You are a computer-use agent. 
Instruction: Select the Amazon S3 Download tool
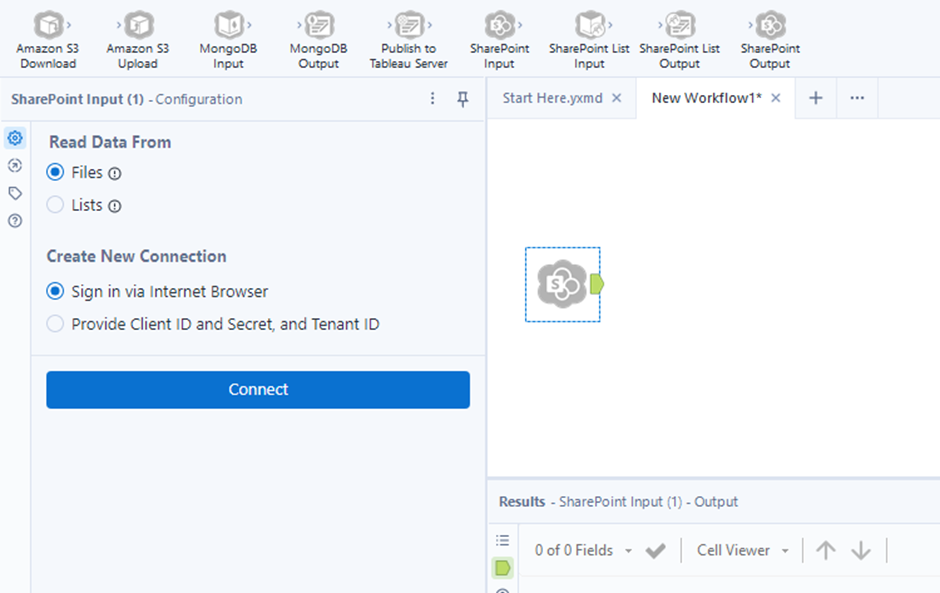tap(47, 27)
